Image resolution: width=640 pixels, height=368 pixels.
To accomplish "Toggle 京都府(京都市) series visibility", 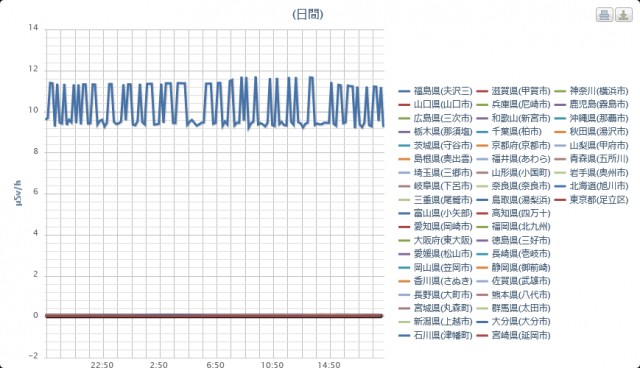I will [x=513, y=145].
